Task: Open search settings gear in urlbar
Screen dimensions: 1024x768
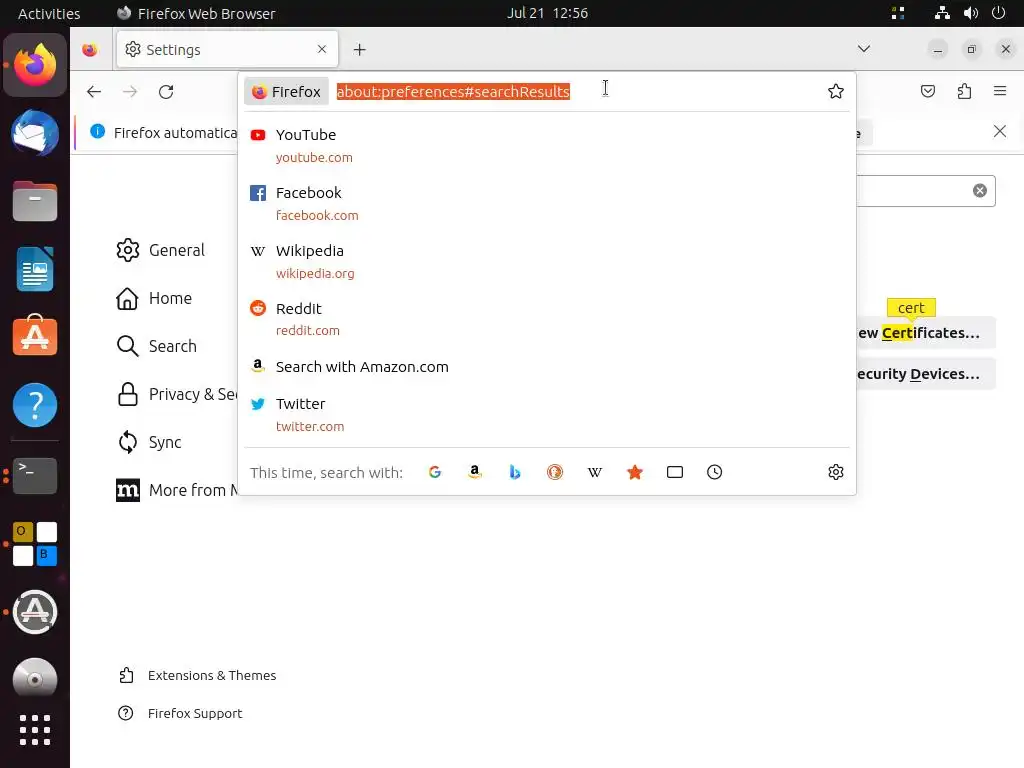Action: [x=836, y=472]
